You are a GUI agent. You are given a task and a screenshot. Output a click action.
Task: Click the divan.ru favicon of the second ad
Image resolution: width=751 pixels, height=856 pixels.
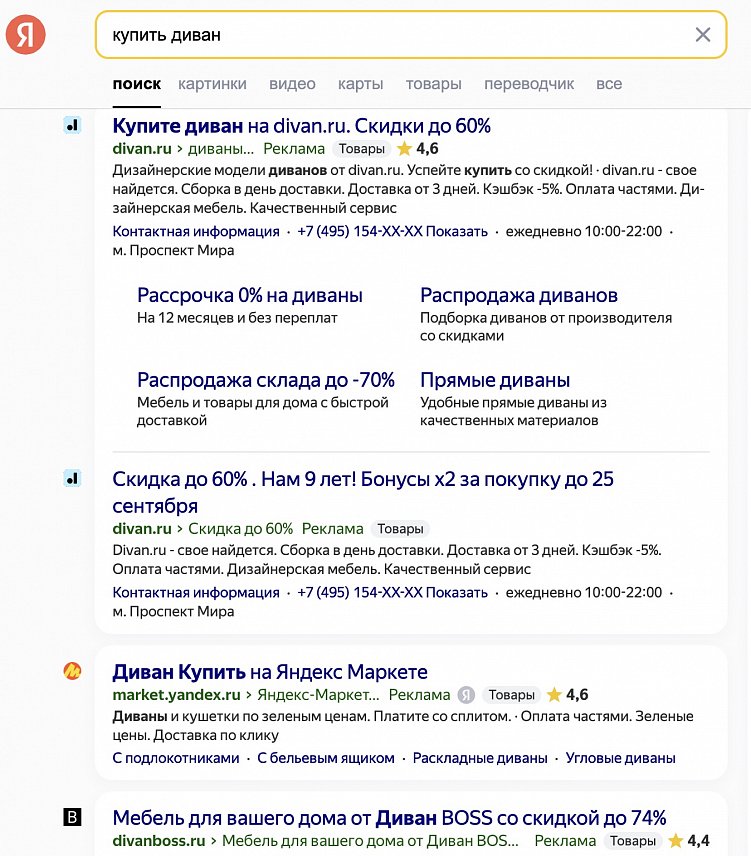(x=72, y=479)
